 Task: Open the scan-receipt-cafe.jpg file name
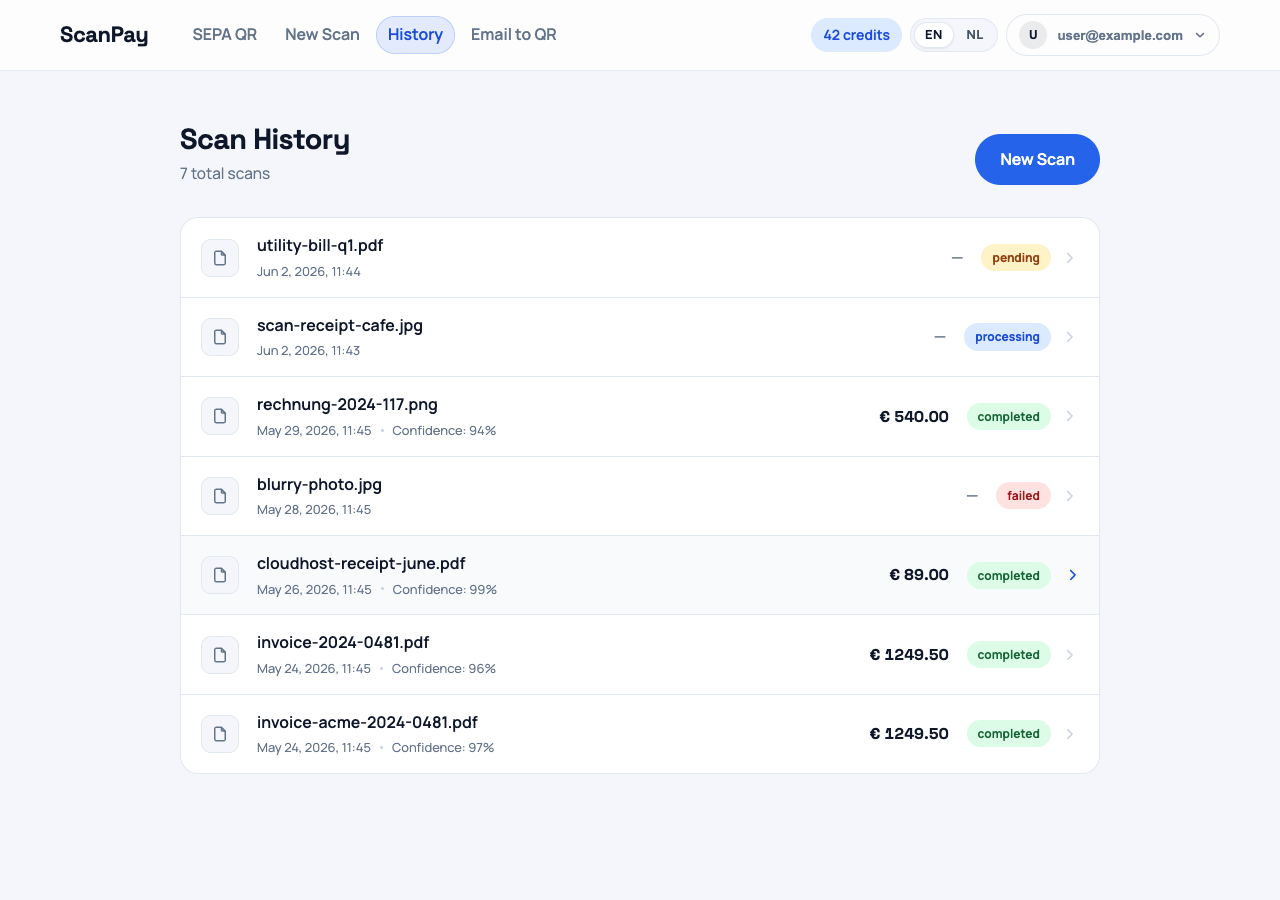[340, 325]
